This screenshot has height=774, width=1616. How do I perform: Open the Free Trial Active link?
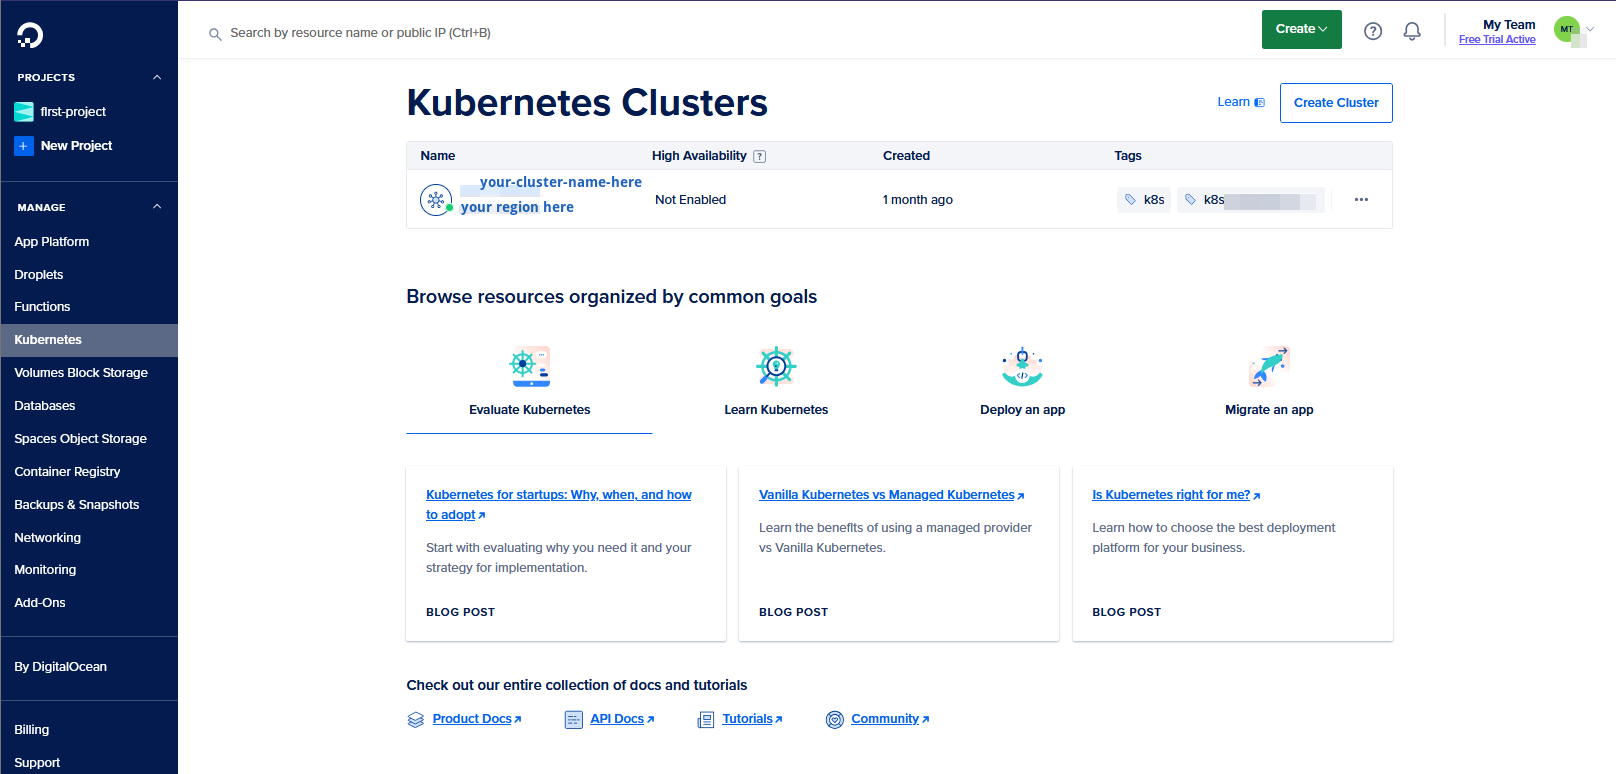[1497, 40]
